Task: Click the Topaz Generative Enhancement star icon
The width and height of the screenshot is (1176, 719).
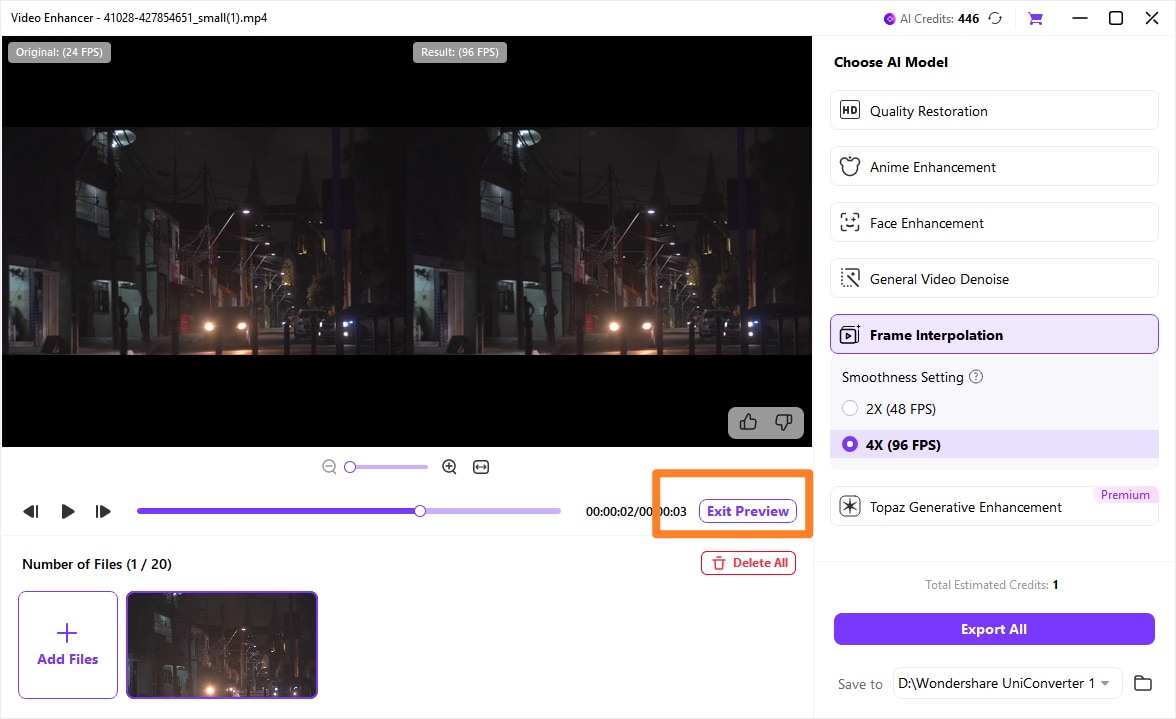Action: pyautogui.click(x=850, y=507)
